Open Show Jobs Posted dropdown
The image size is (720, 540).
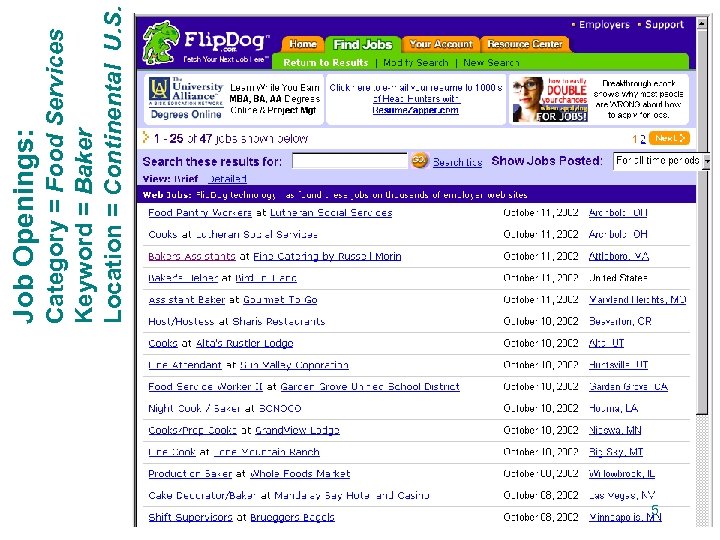(661, 161)
